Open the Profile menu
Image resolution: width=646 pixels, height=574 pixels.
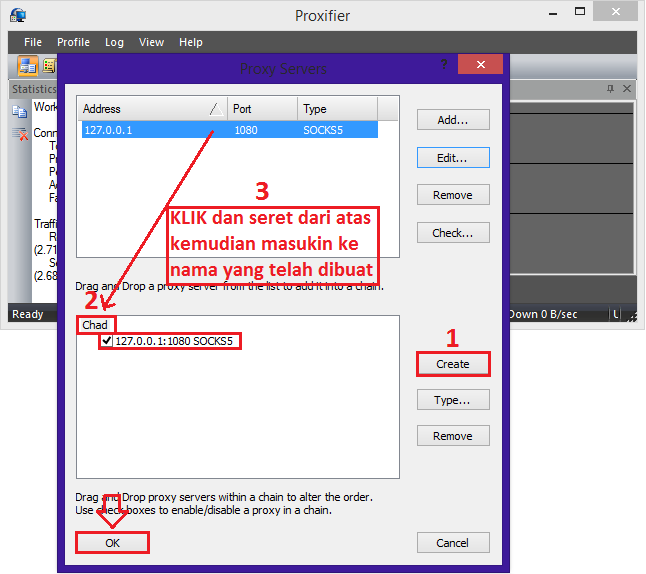(x=73, y=42)
